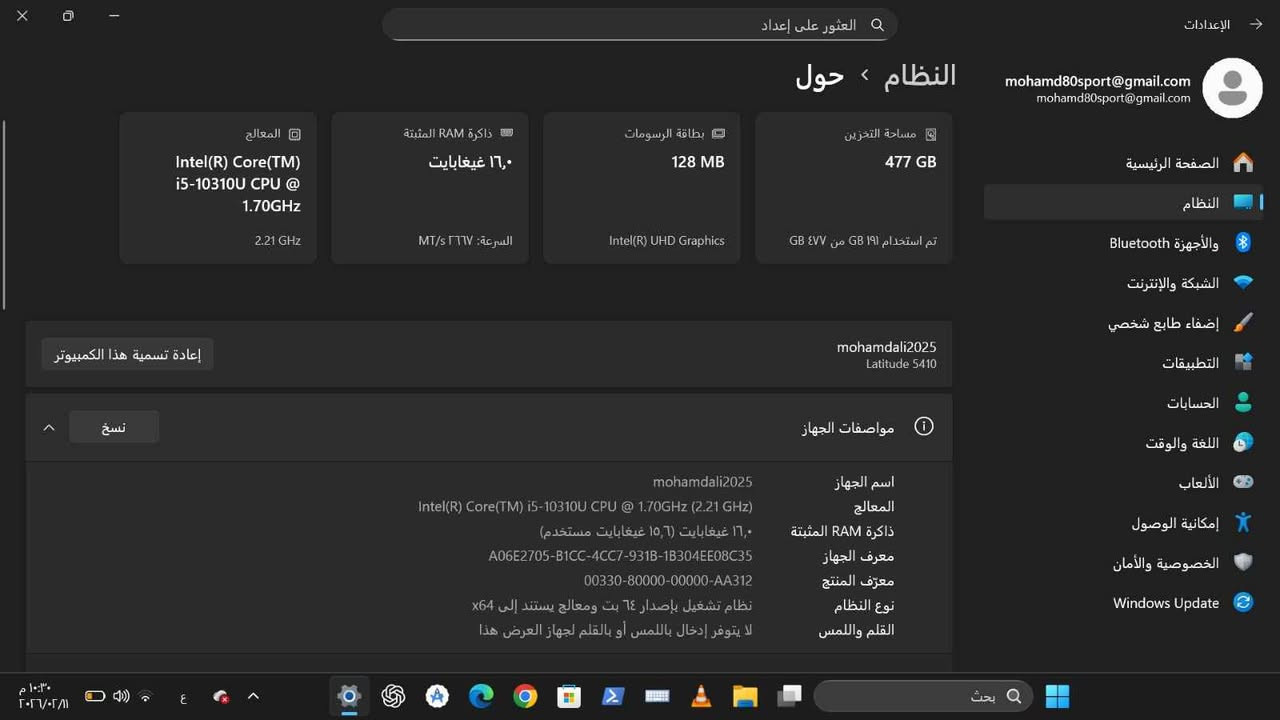Click the RAM chip icon on the memory card

coord(507,132)
